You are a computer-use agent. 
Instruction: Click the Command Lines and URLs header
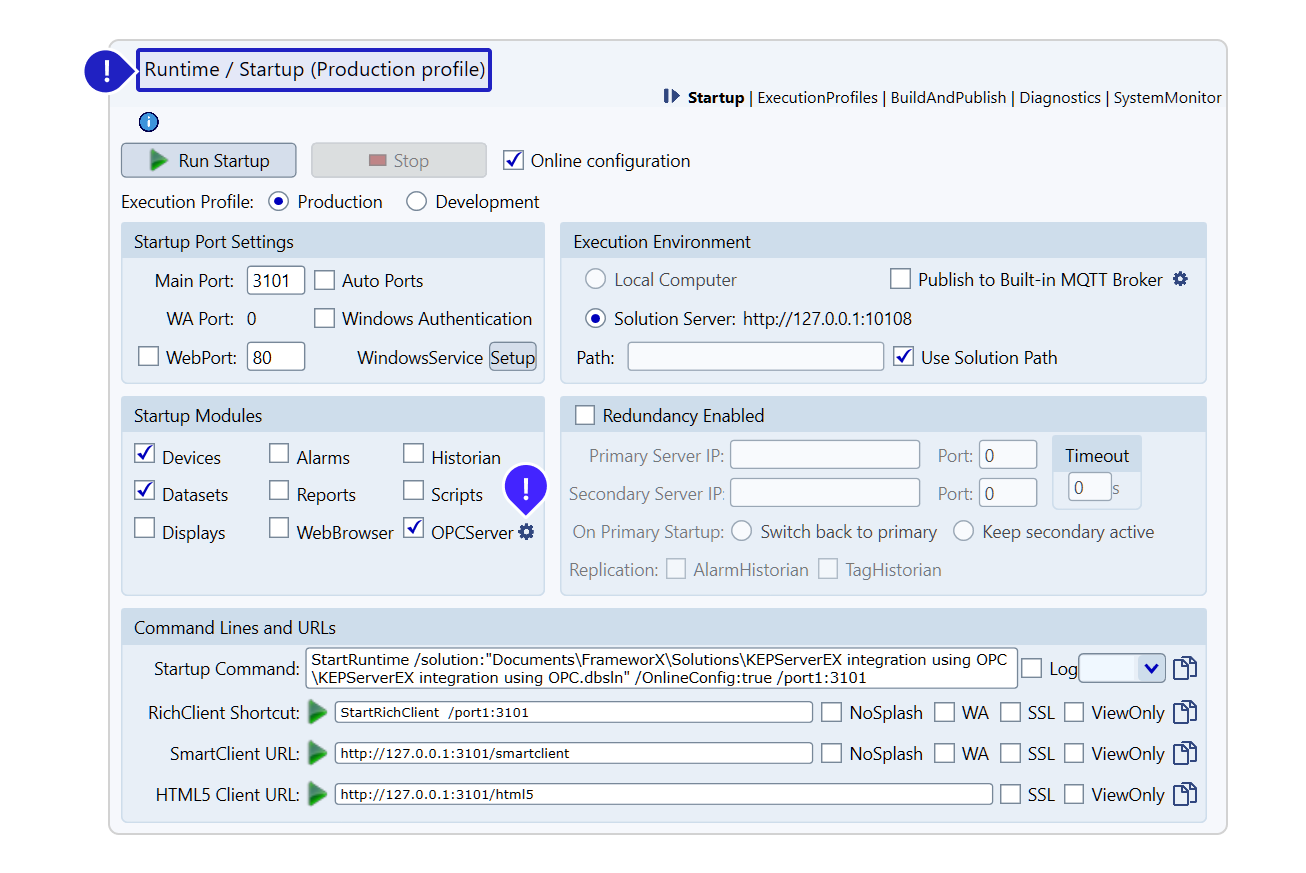pos(235,628)
